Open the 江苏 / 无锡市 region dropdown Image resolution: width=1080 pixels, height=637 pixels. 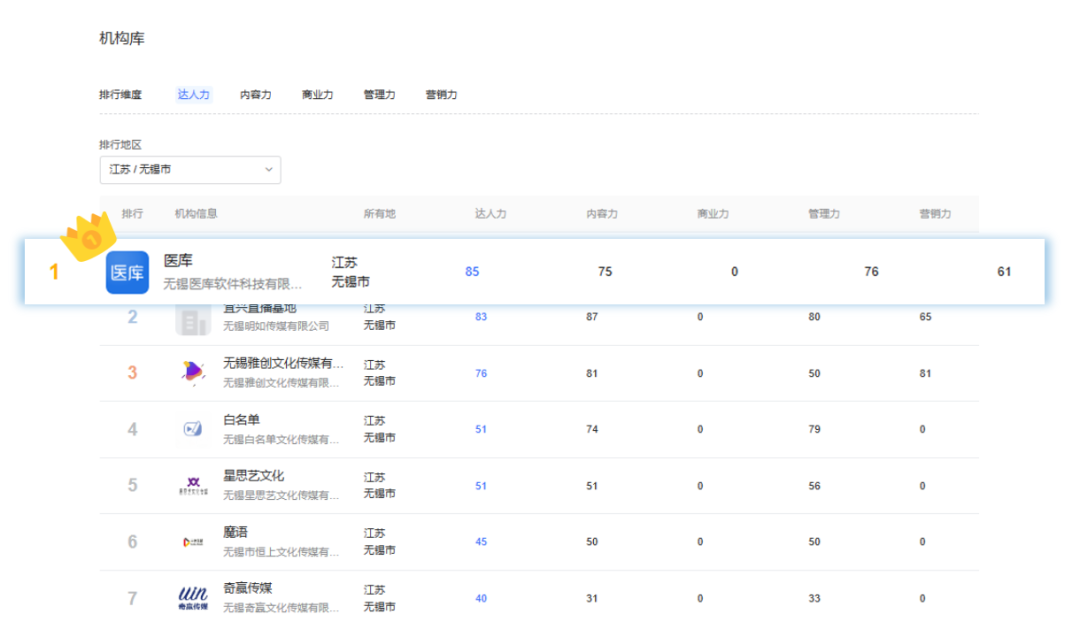pos(189,170)
